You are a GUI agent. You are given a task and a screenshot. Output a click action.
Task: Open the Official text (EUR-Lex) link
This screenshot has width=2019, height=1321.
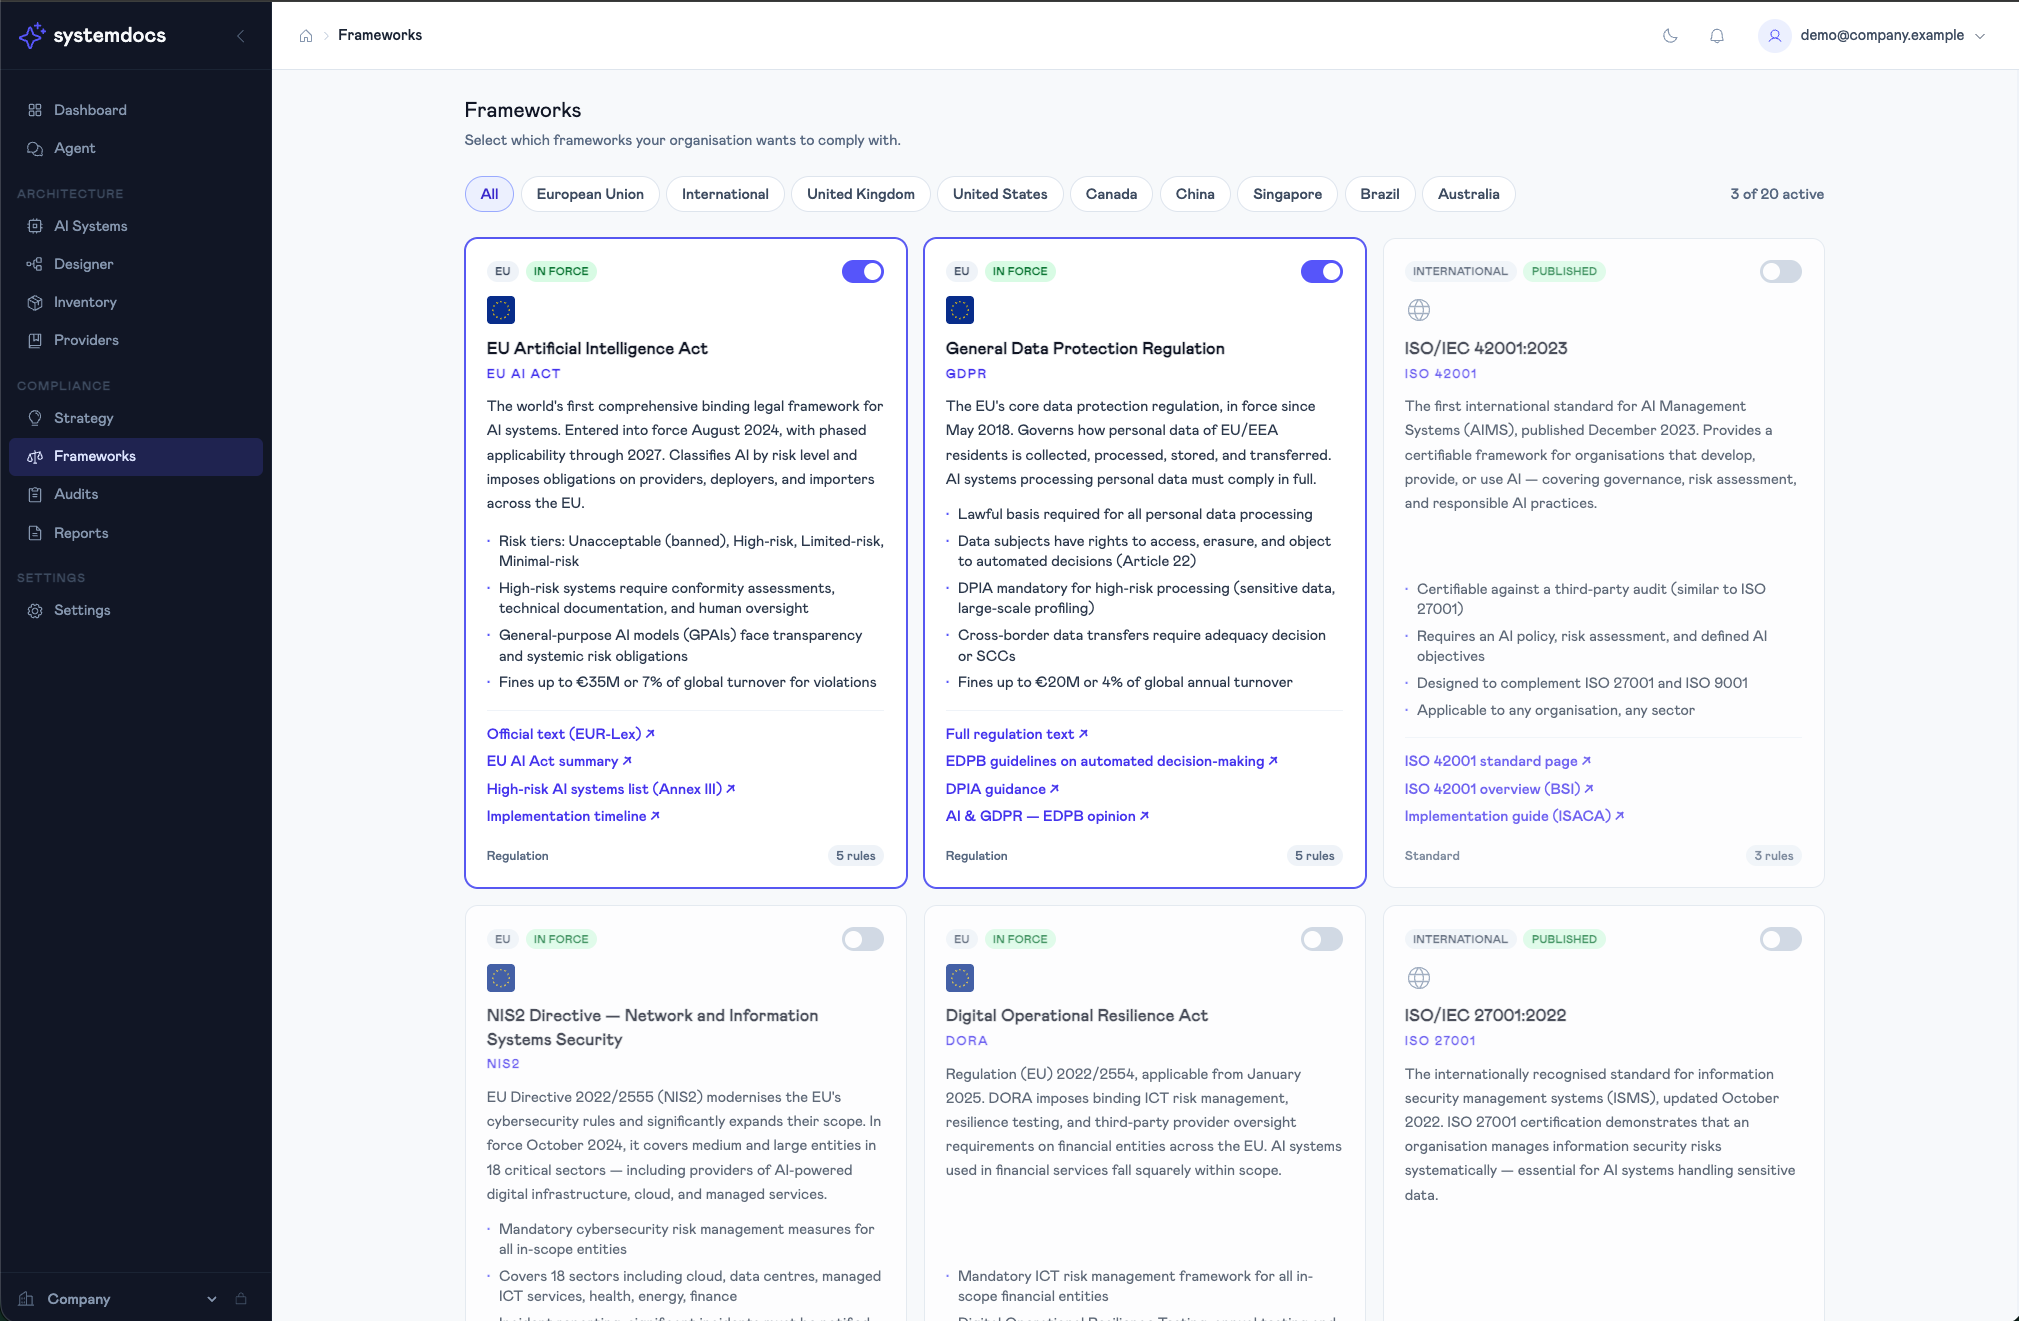[570, 734]
